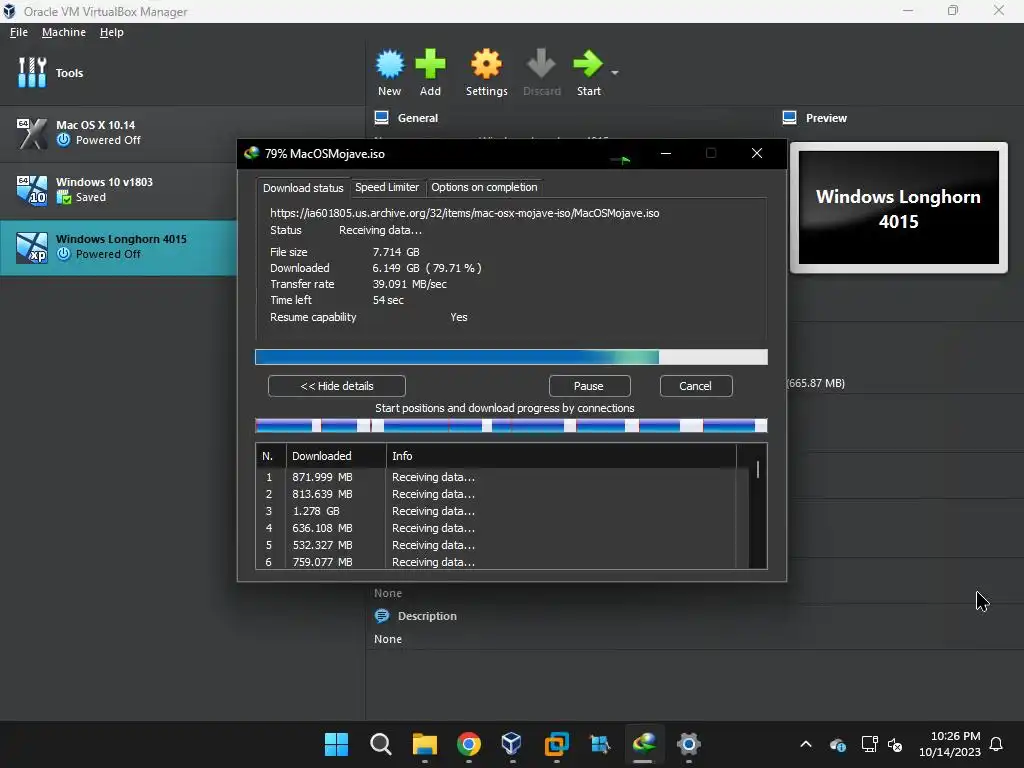Click the Downloaded column header

(x=336, y=456)
